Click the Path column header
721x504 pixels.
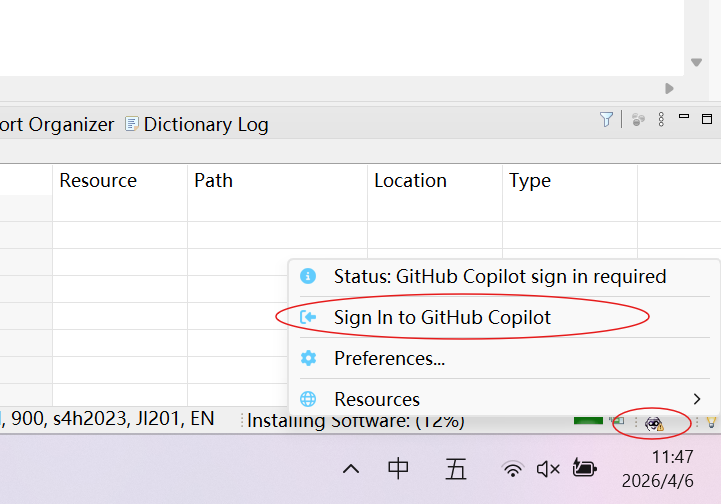(213, 181)
